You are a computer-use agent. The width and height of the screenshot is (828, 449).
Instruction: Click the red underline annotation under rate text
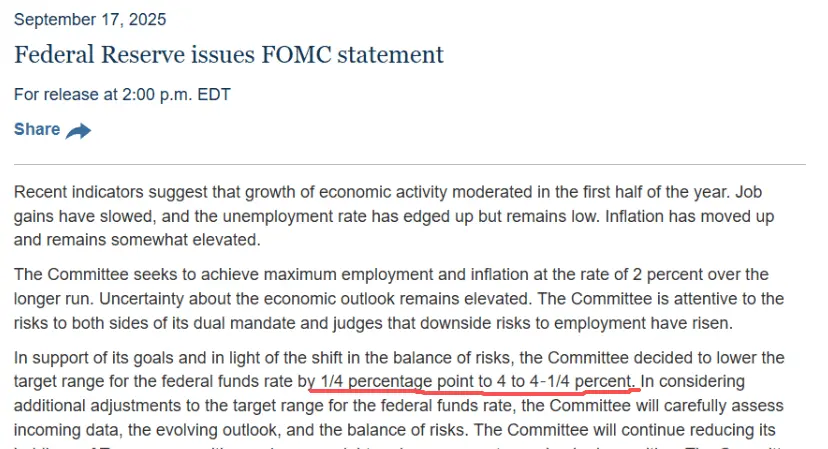click(x=475, y=391)
